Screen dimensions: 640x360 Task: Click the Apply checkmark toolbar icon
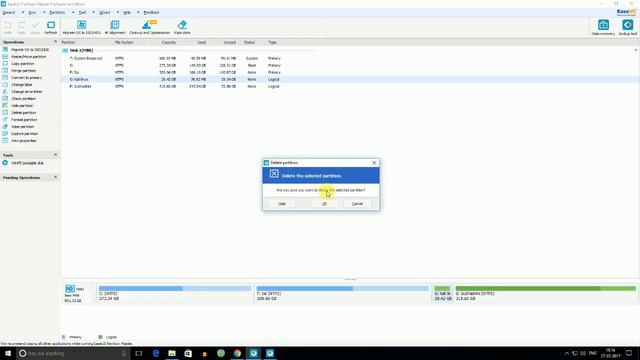36,27
